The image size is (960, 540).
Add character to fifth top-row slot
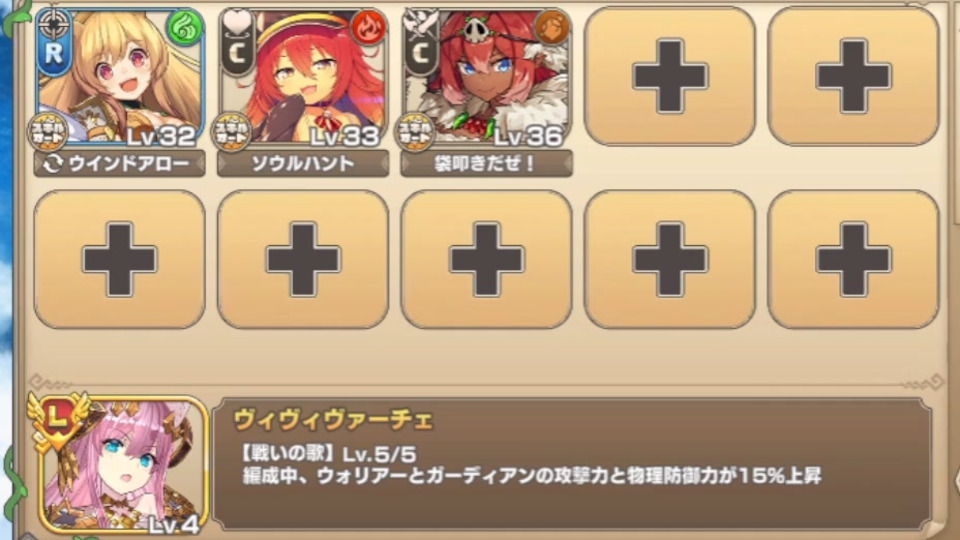(x=853, y=77)
